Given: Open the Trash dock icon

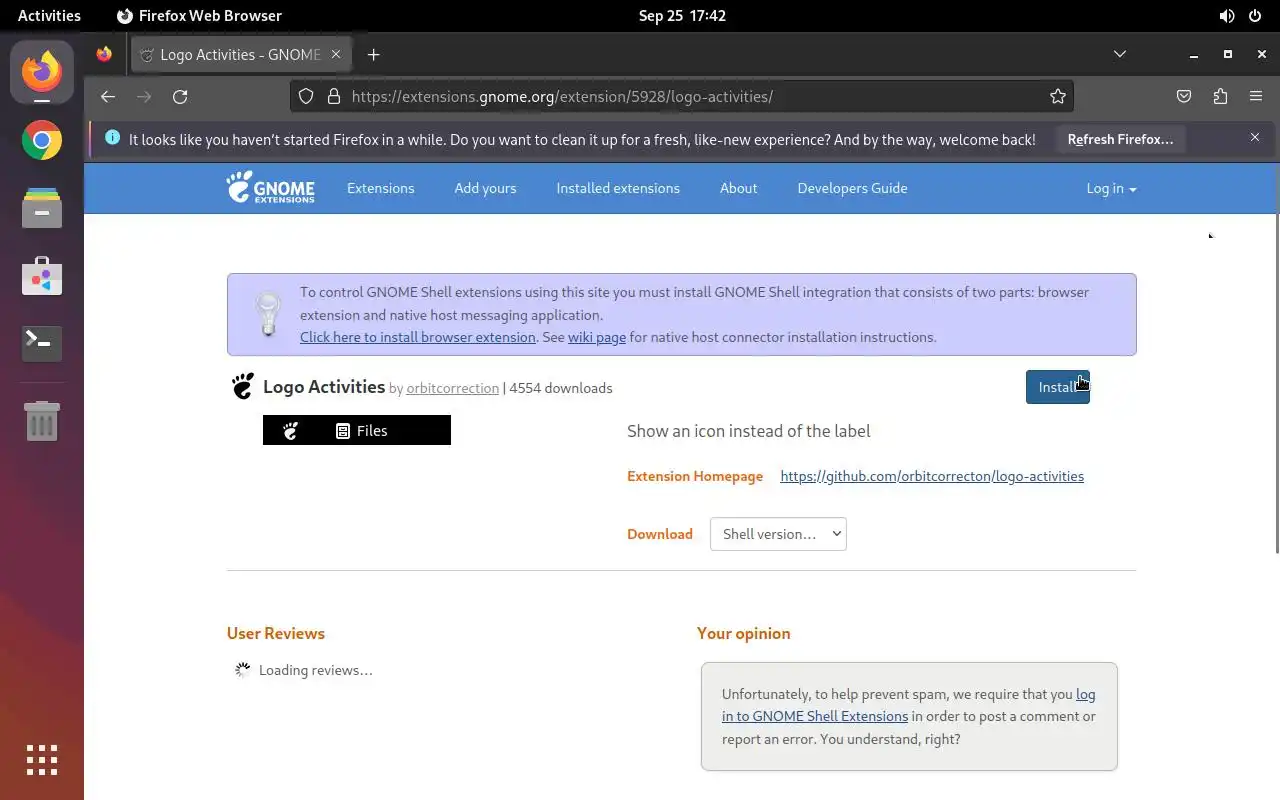Looking at the screenshot, I should coord(42,420).
